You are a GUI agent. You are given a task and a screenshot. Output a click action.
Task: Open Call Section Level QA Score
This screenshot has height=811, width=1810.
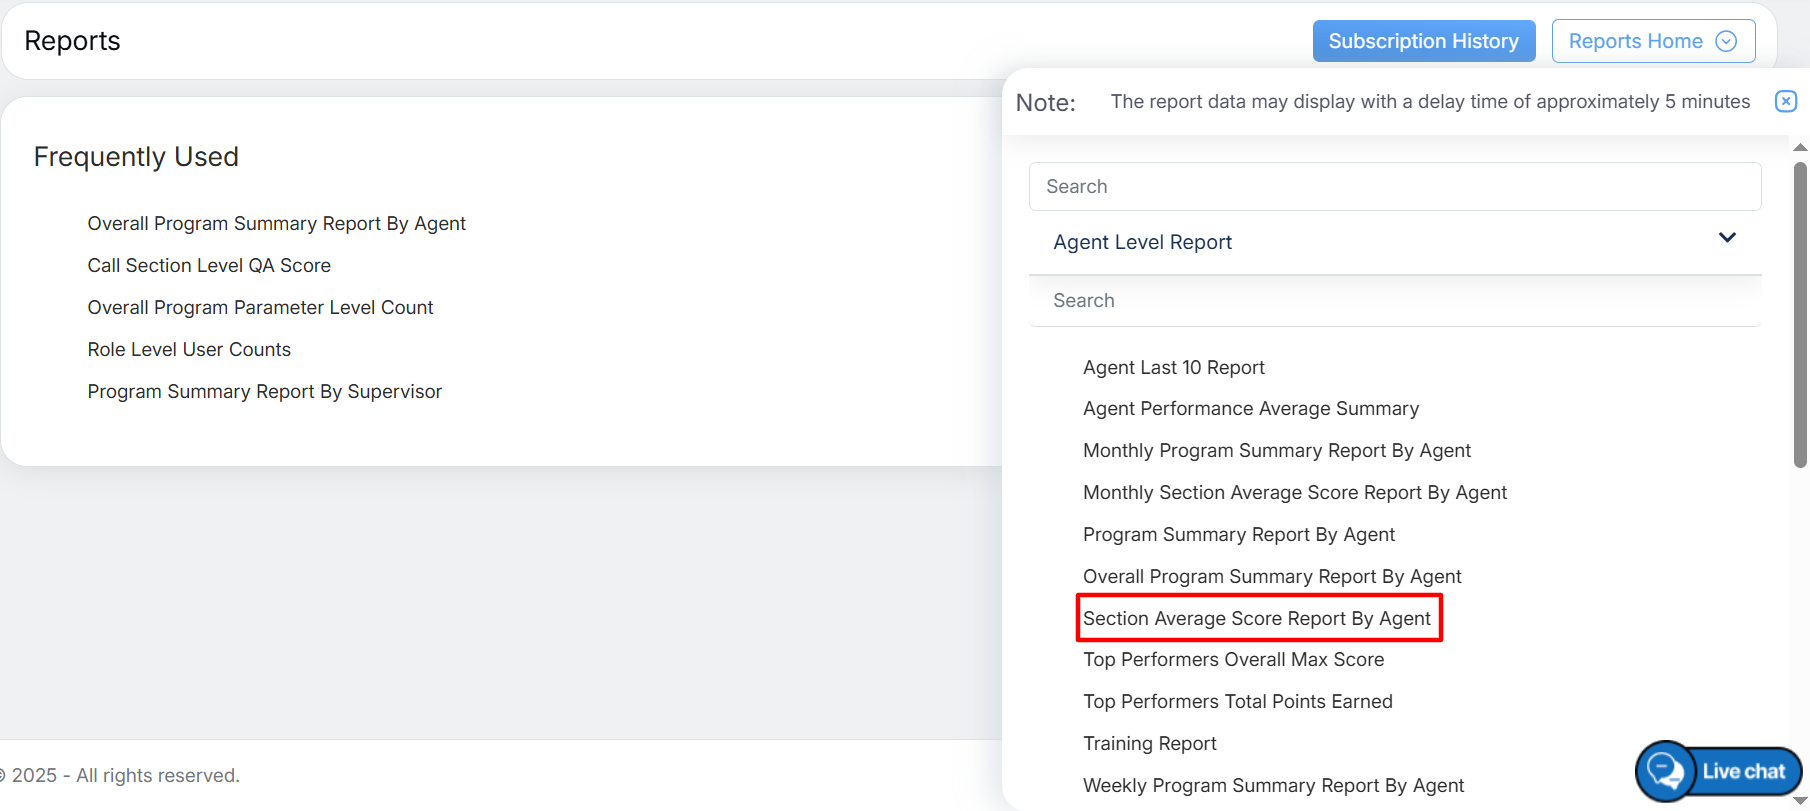(209, 266)
